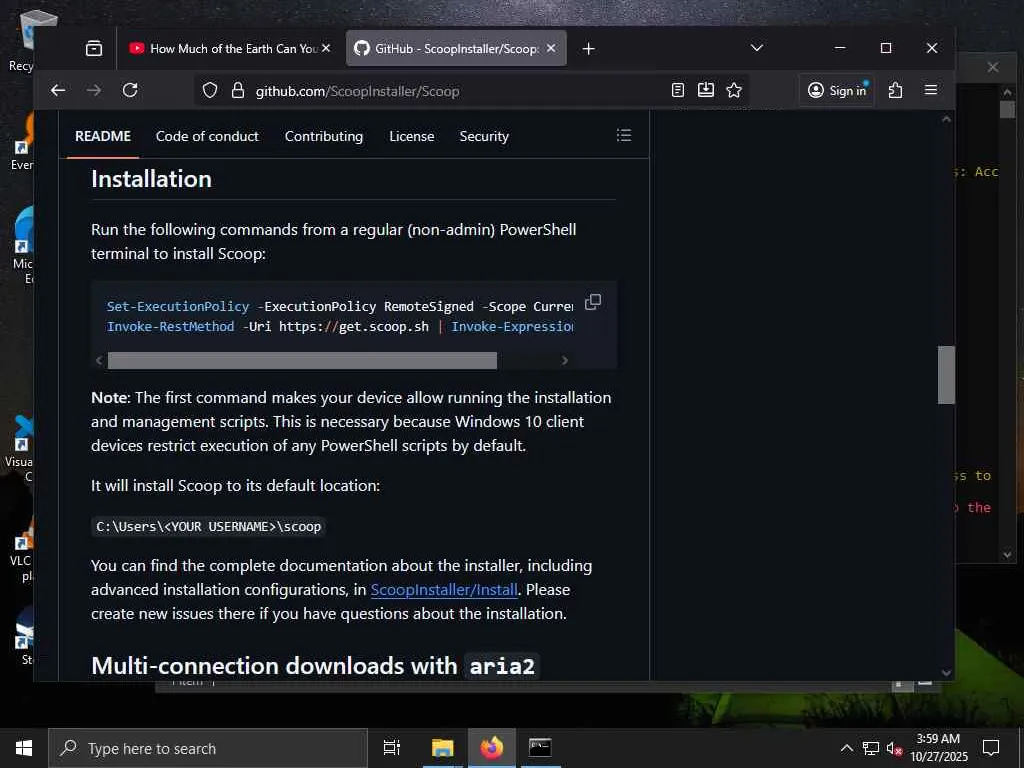Expand the list all tabs dropdown
The height and width of the screenshot is (768, 1024).
click(757, 48)
